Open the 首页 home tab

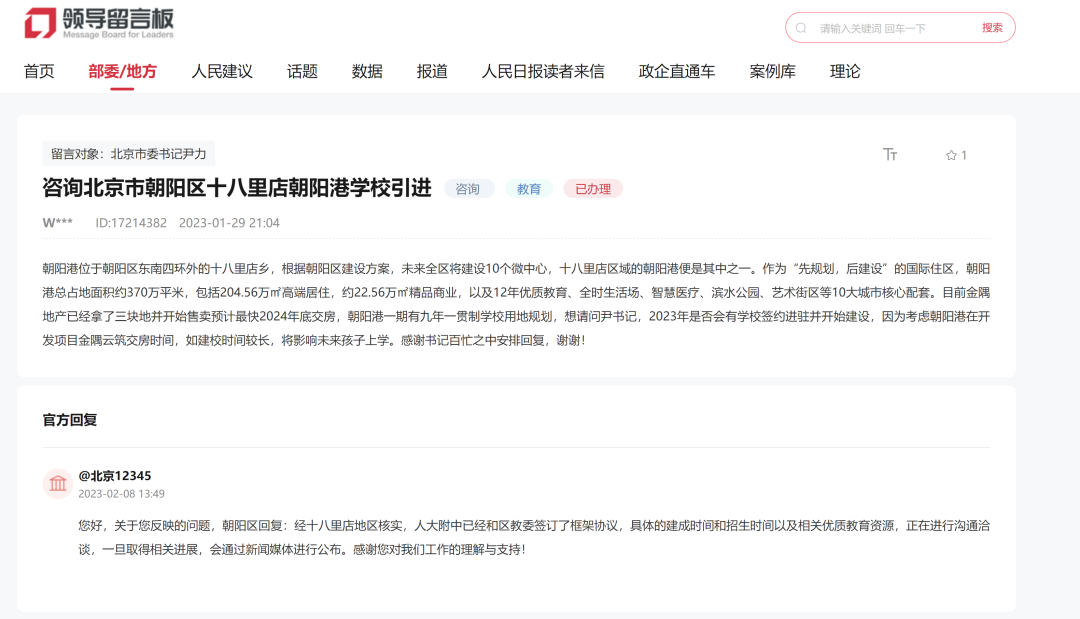[39, 72]
